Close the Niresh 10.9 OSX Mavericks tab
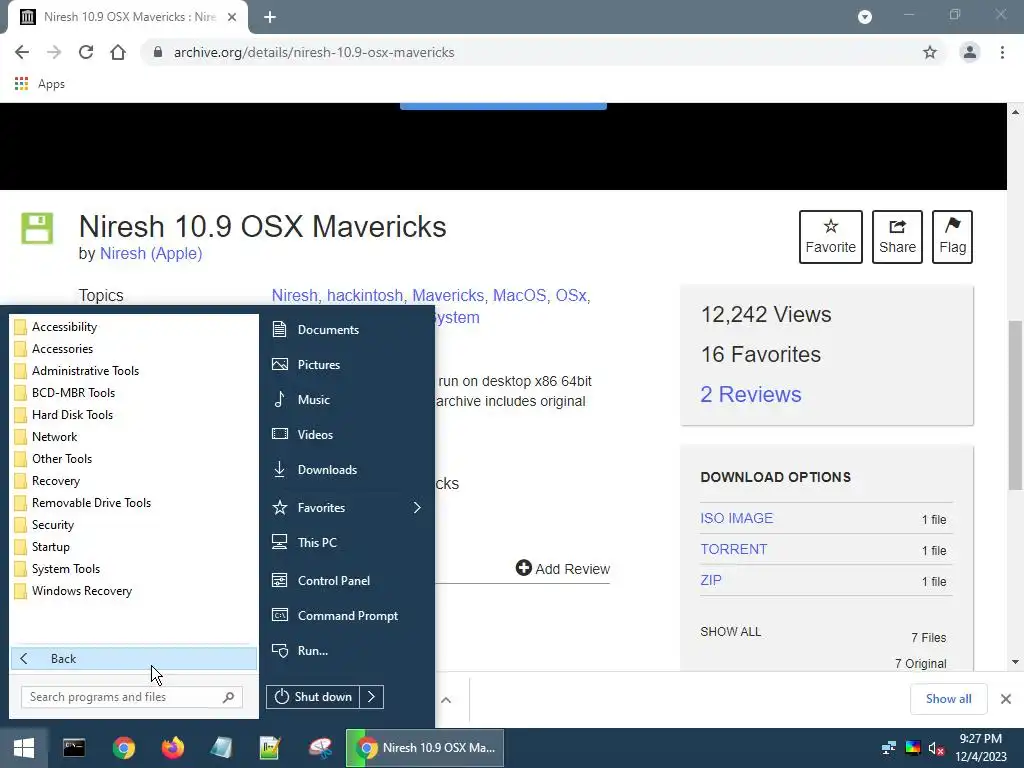The width and height of the screenshot is (1024, 768). pos(232,17)
